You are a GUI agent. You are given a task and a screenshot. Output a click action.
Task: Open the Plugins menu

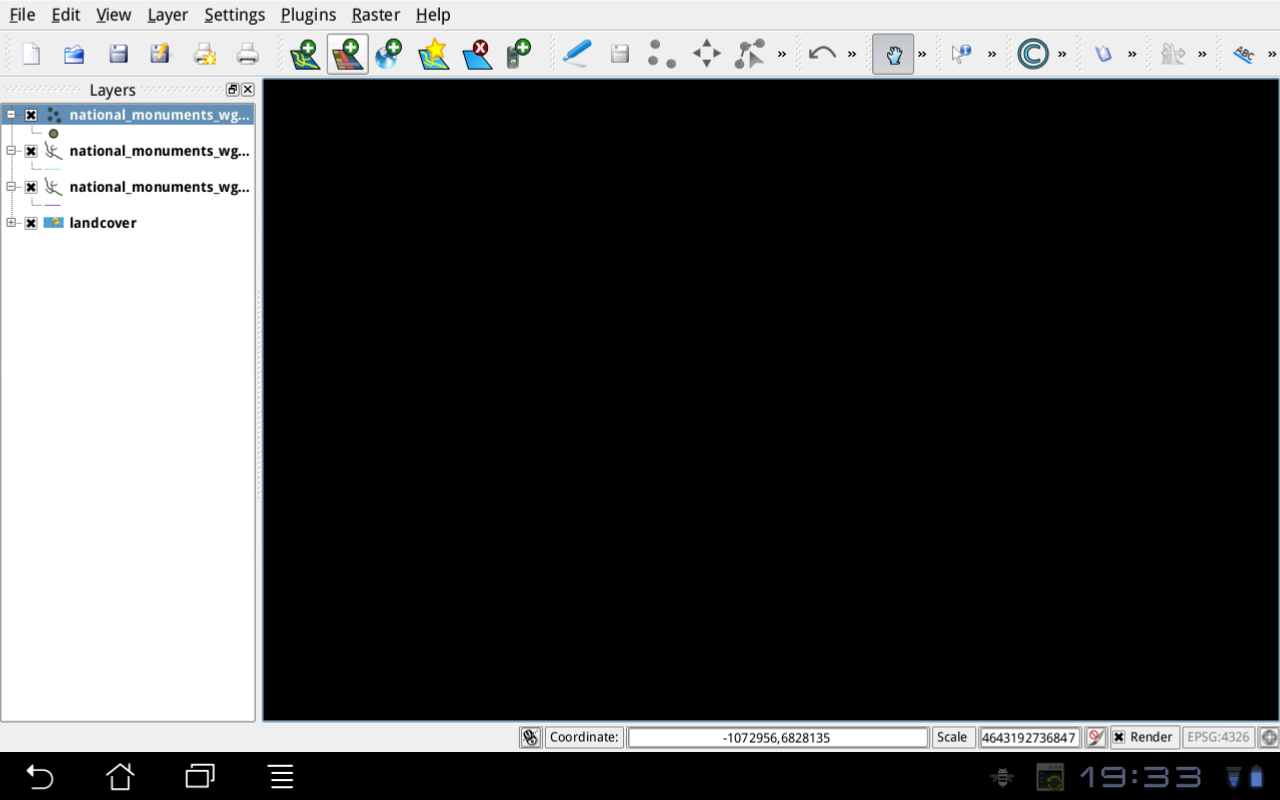(308, 14)
